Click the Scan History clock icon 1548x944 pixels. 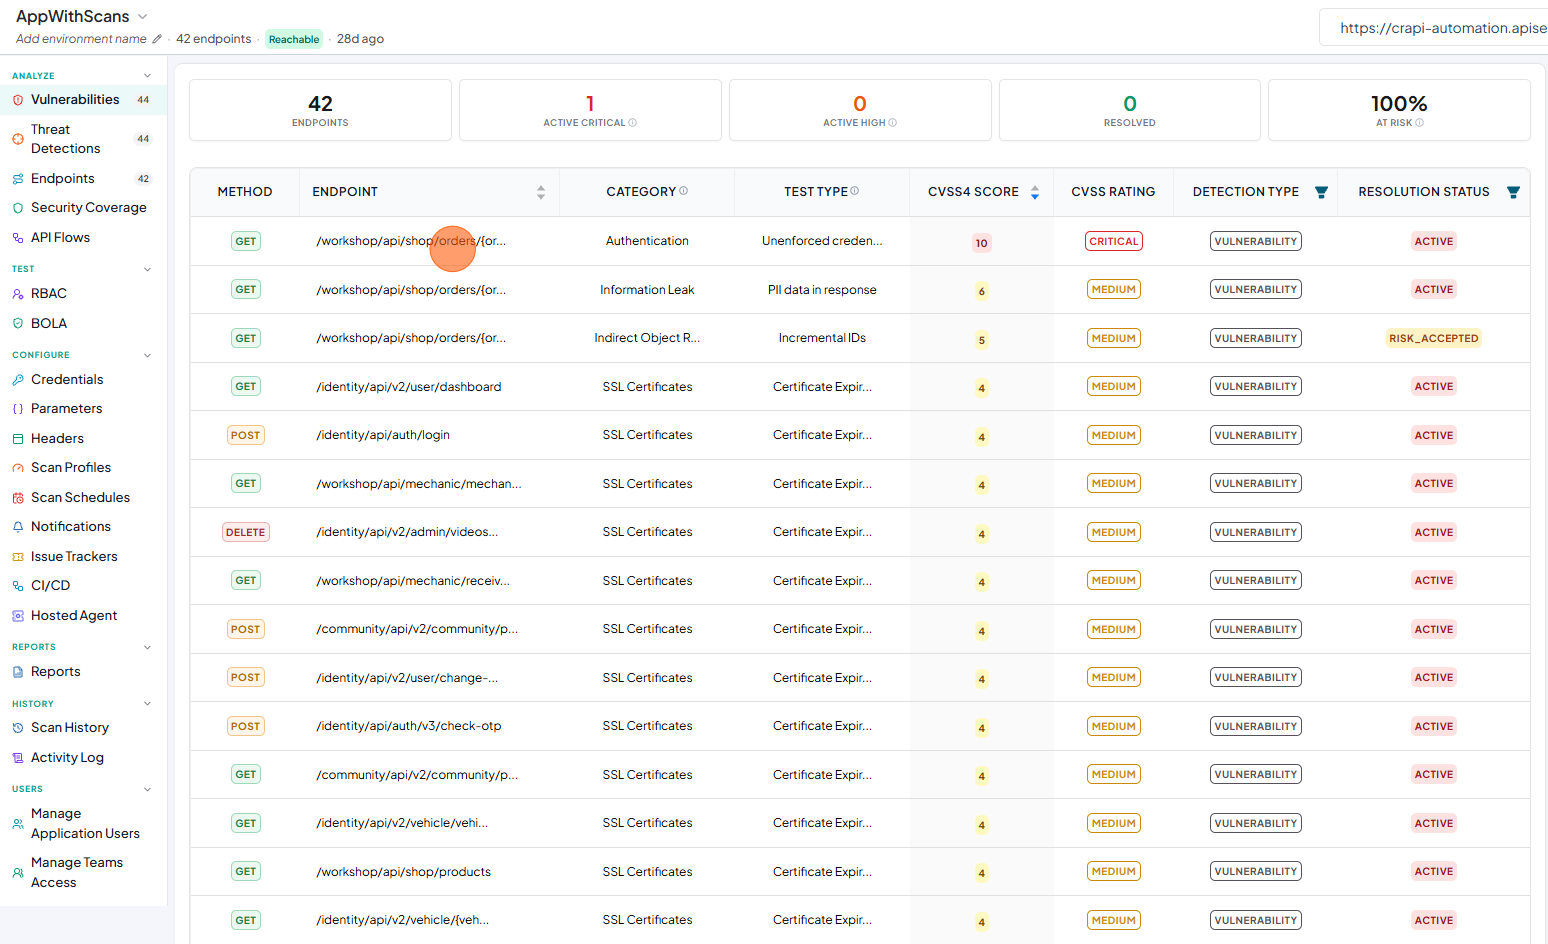(18, 727)
